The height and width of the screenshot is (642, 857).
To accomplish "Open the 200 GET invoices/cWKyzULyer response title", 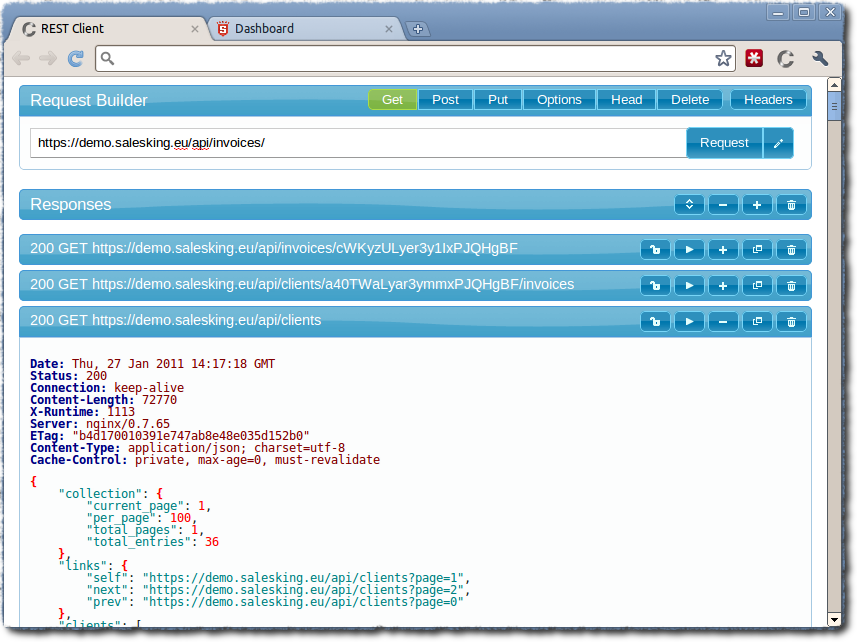I will (274, 248).
